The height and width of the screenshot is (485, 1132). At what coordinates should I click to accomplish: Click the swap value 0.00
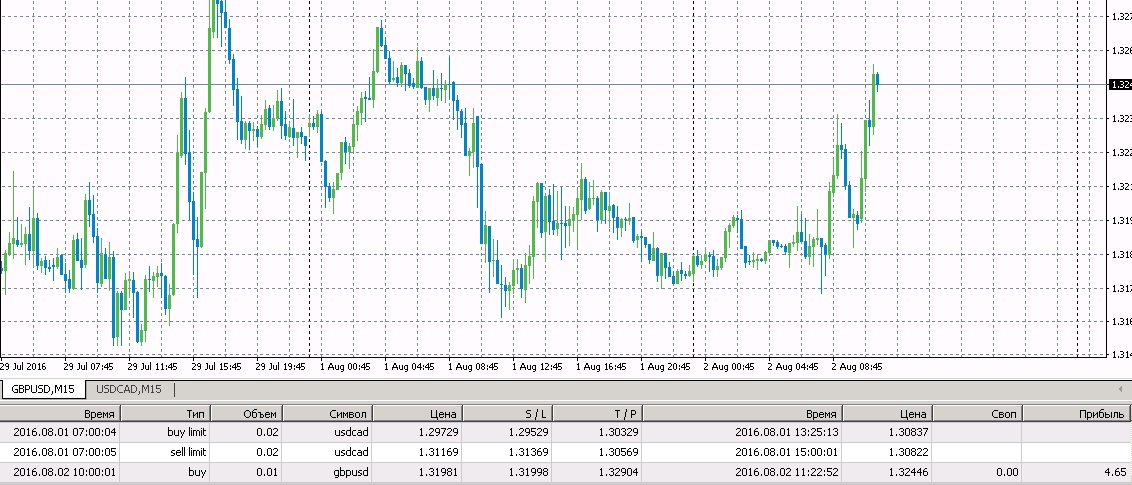click(x=1006, y=473)
